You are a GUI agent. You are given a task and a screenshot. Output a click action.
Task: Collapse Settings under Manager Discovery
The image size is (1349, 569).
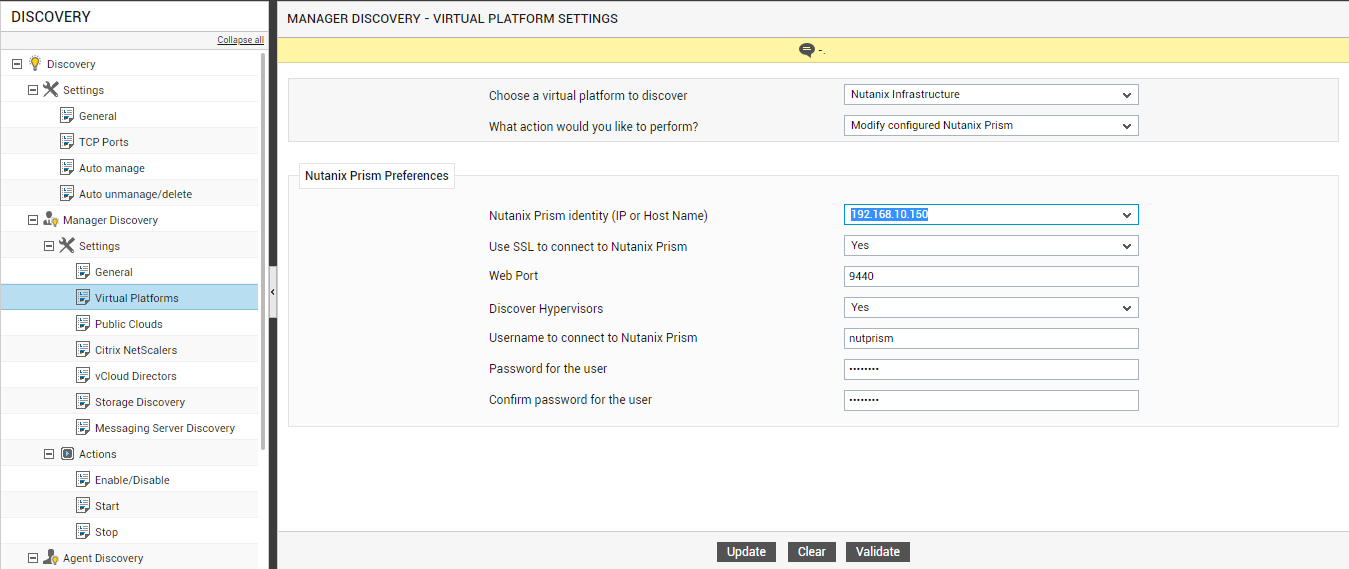(x=48, y=245)
